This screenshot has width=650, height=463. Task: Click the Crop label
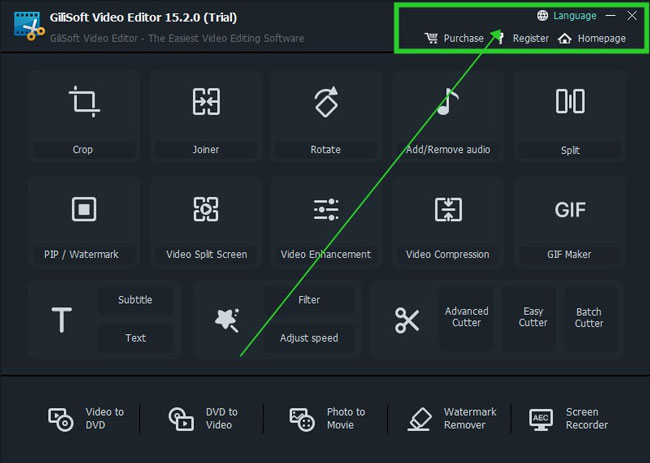82,149
